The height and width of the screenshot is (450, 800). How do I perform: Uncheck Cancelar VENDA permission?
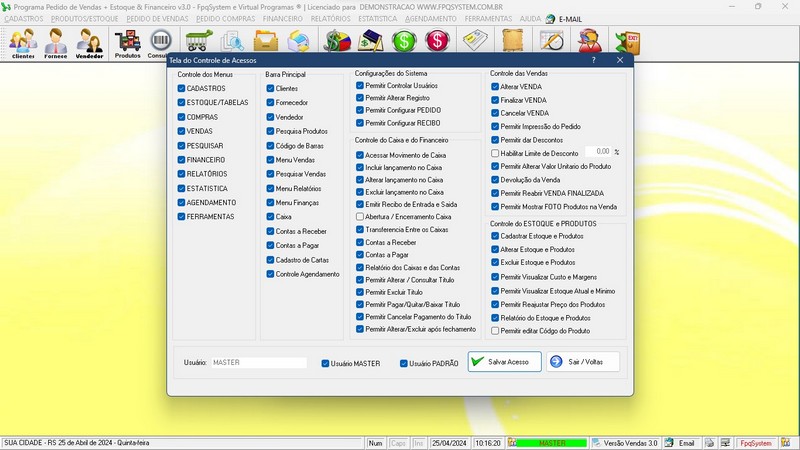(x=495, y=113)
